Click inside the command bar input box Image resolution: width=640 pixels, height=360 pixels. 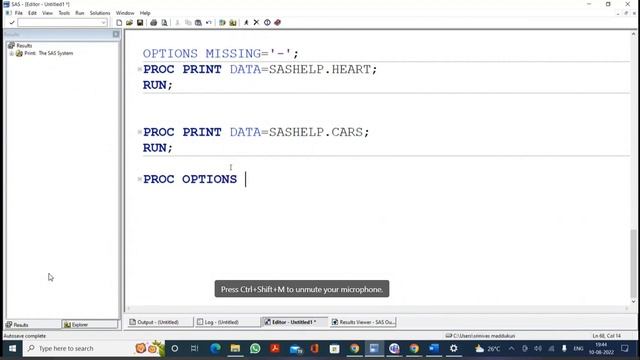(x=59, y=22)
